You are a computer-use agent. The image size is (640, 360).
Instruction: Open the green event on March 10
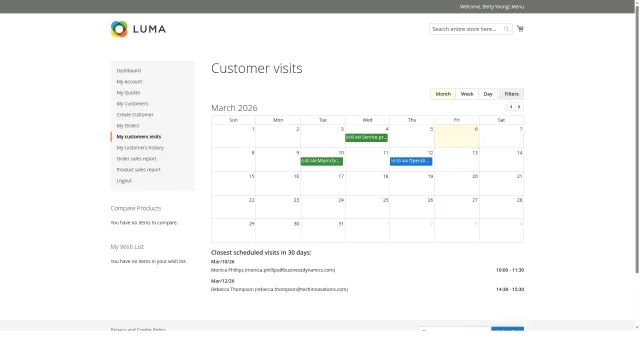tap(322, 161)
